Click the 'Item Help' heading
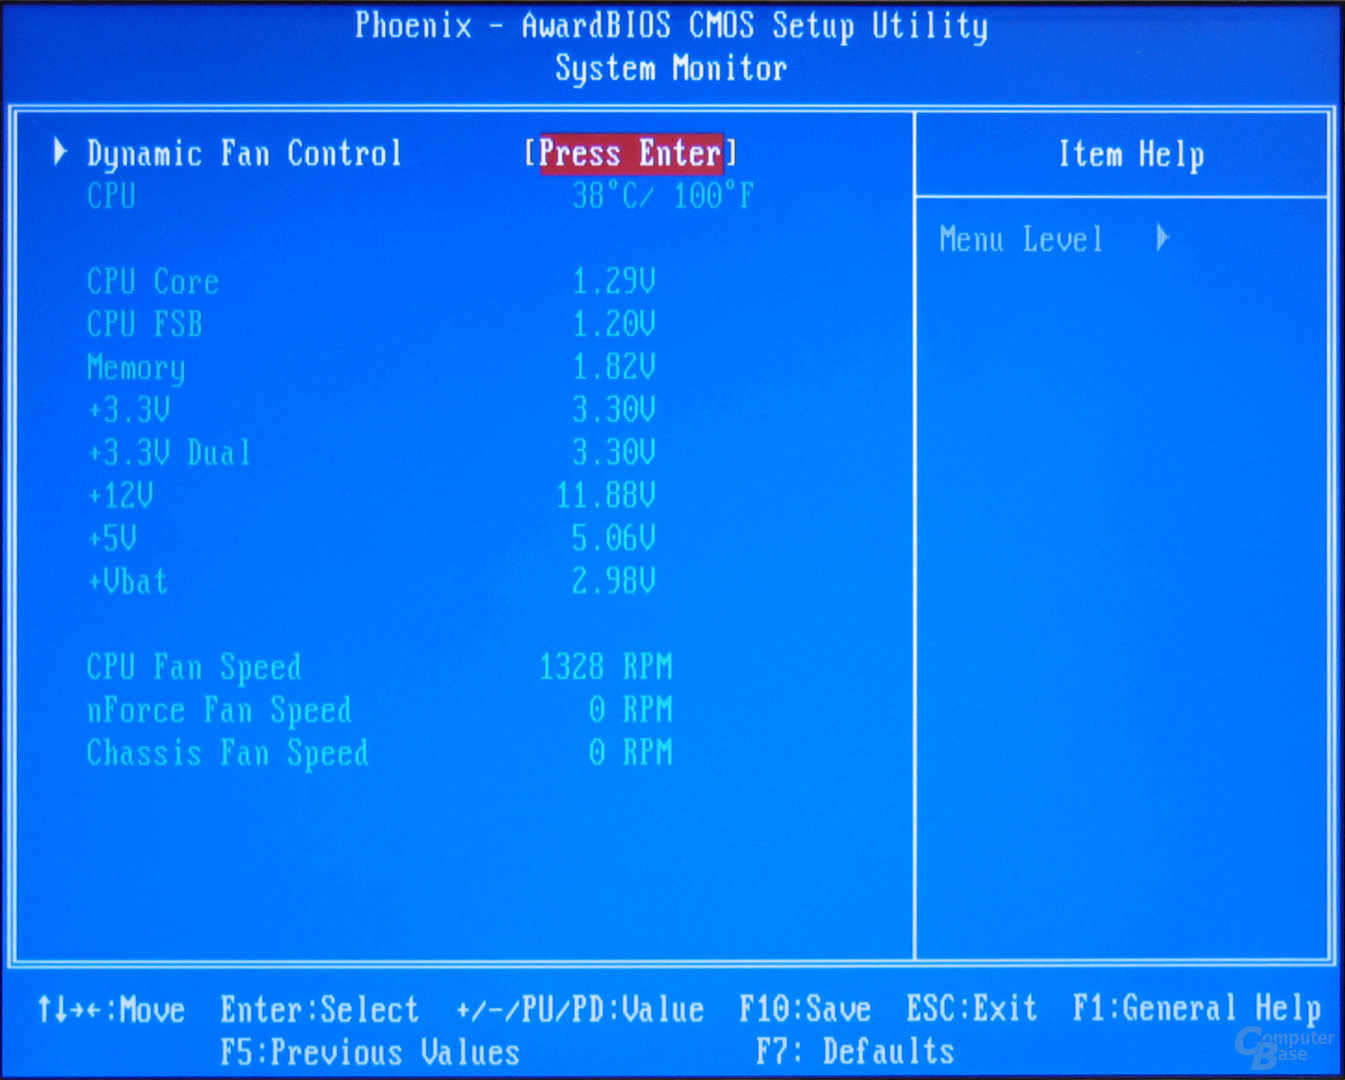Image resolution: width=1345 pixels, height=1080 pixels. coord(1131,155)
